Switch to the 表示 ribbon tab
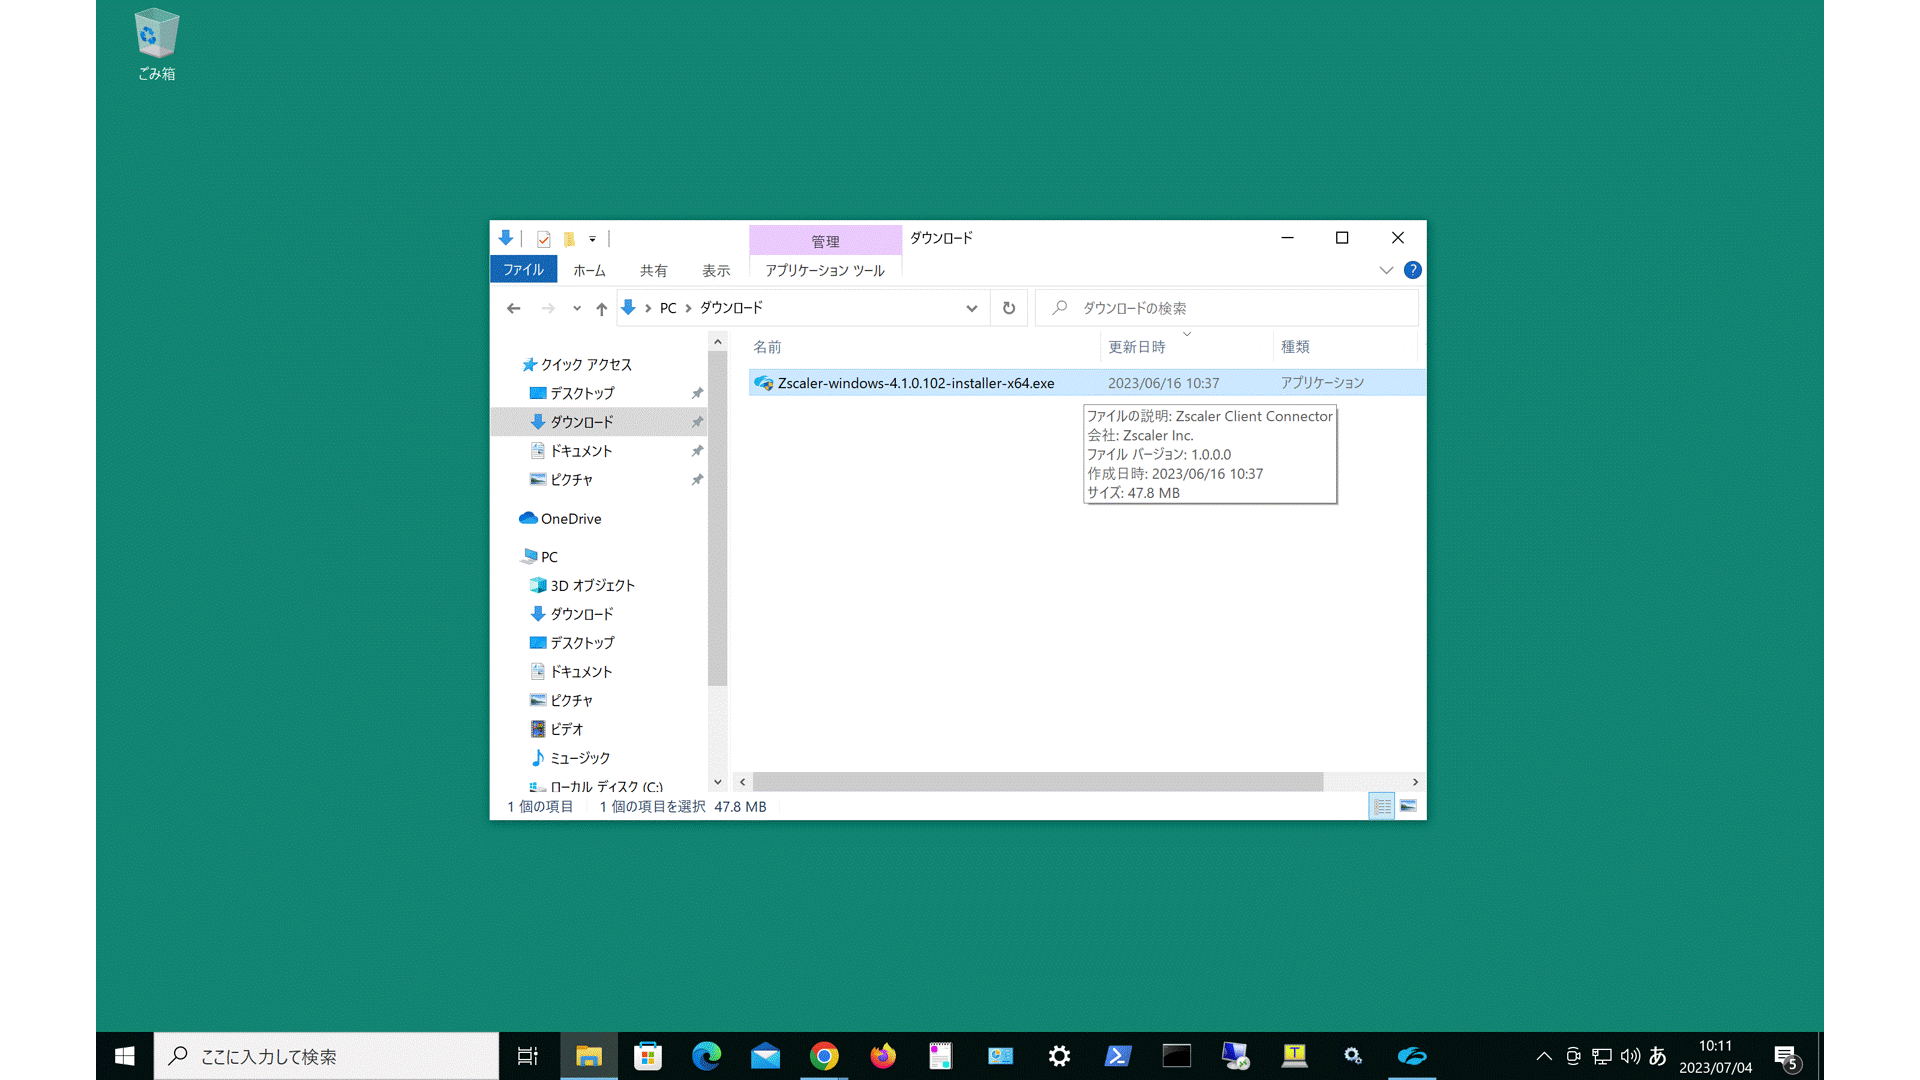The width and height of the screenshot is (1920, 1080). tap(716, 269)
